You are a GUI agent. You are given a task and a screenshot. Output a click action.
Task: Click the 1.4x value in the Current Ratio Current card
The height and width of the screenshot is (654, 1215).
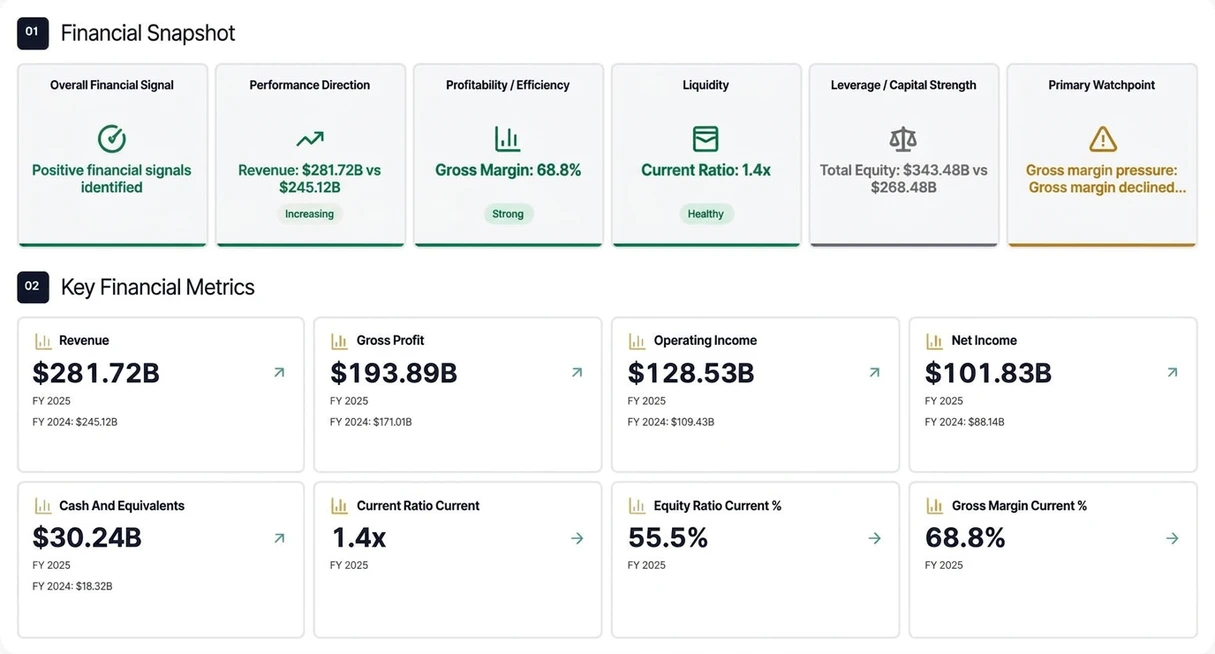(x=358, y=538)
